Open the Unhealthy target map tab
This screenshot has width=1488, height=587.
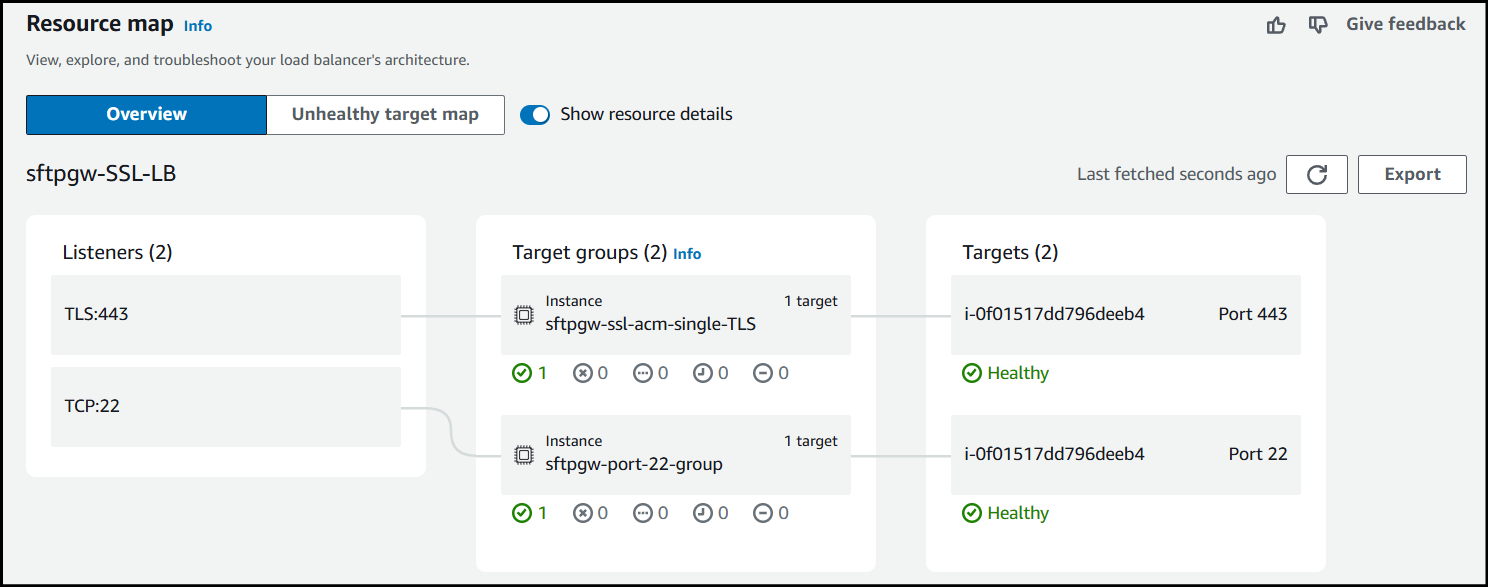pyautogui.click(x=385, y=115)
